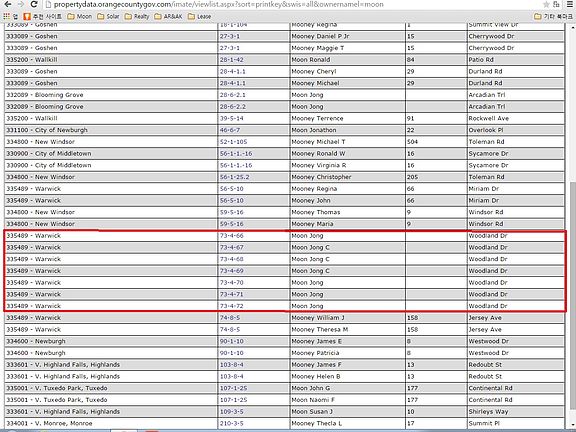Select the owner name Mooney Thecla L

pyautogui.click(x=317, y=423)
